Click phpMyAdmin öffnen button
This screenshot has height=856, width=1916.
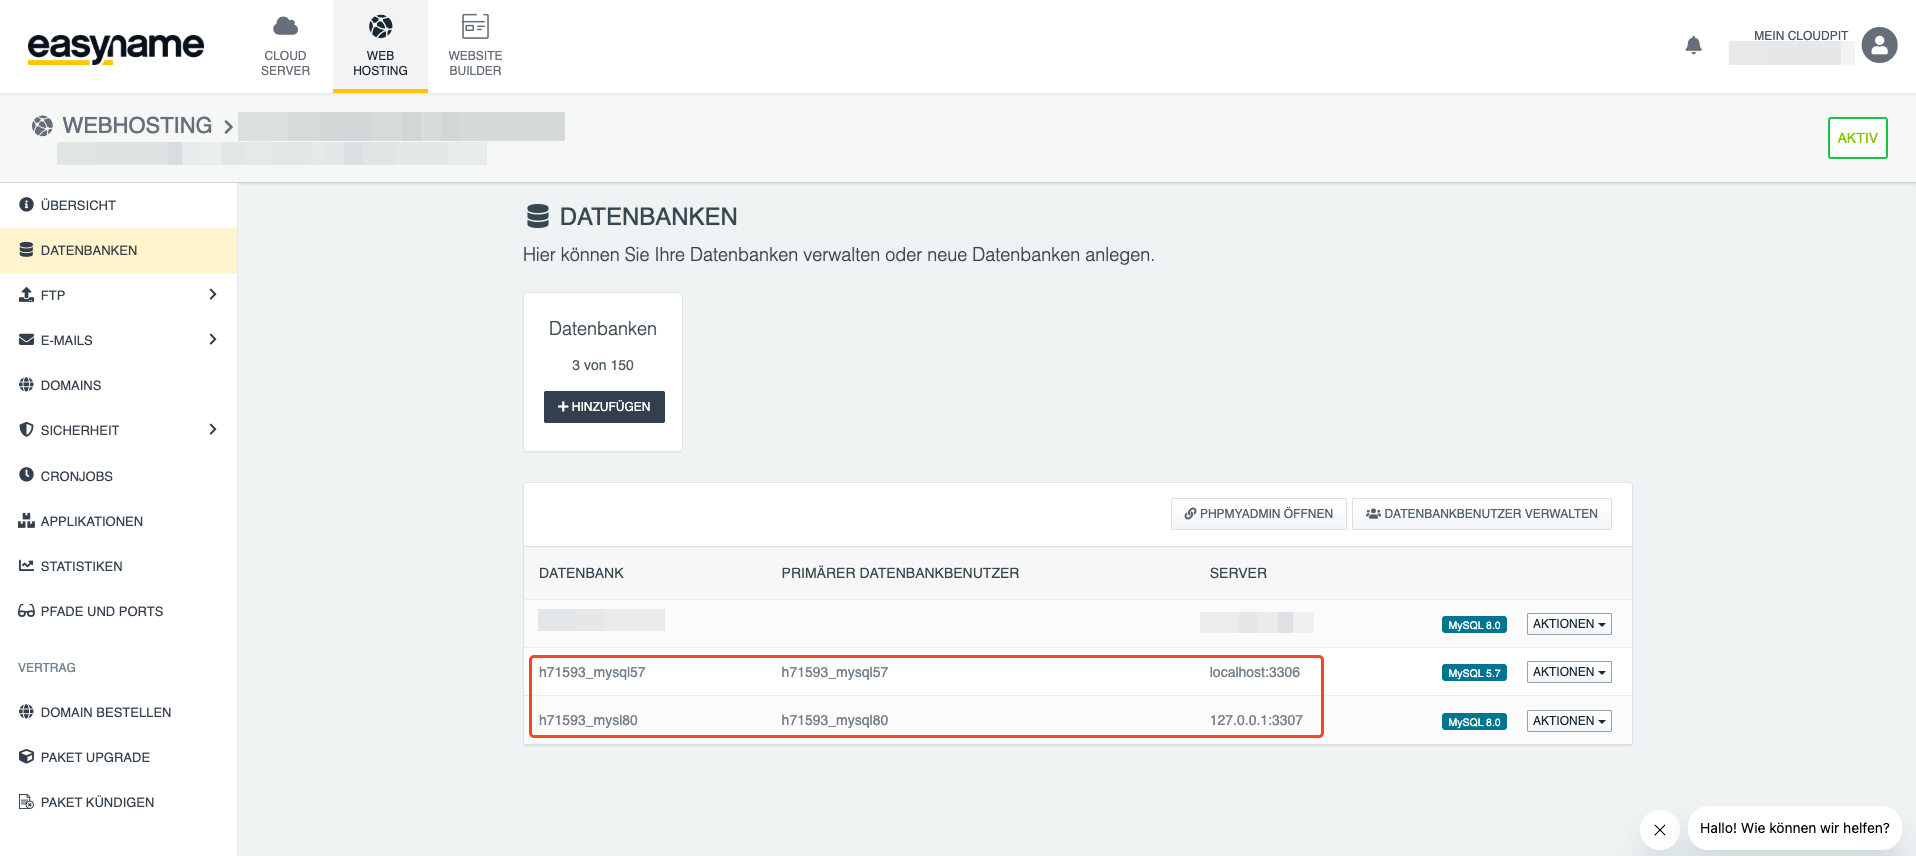click(1258, 514)
